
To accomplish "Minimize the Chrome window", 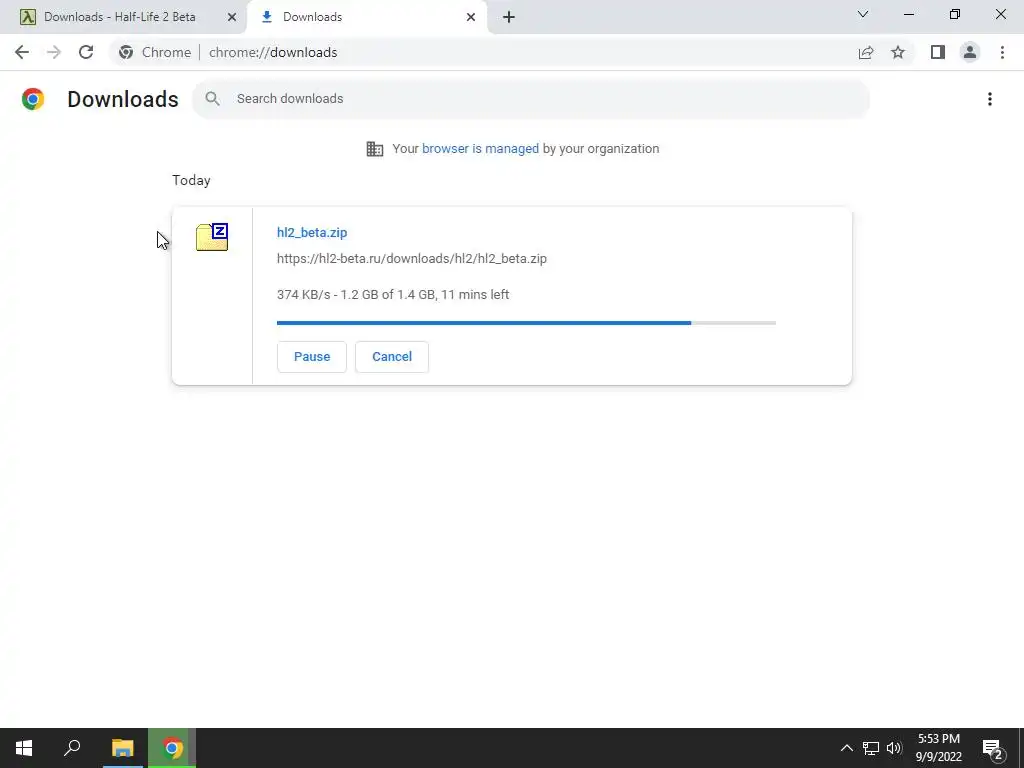I will [908, 14].
